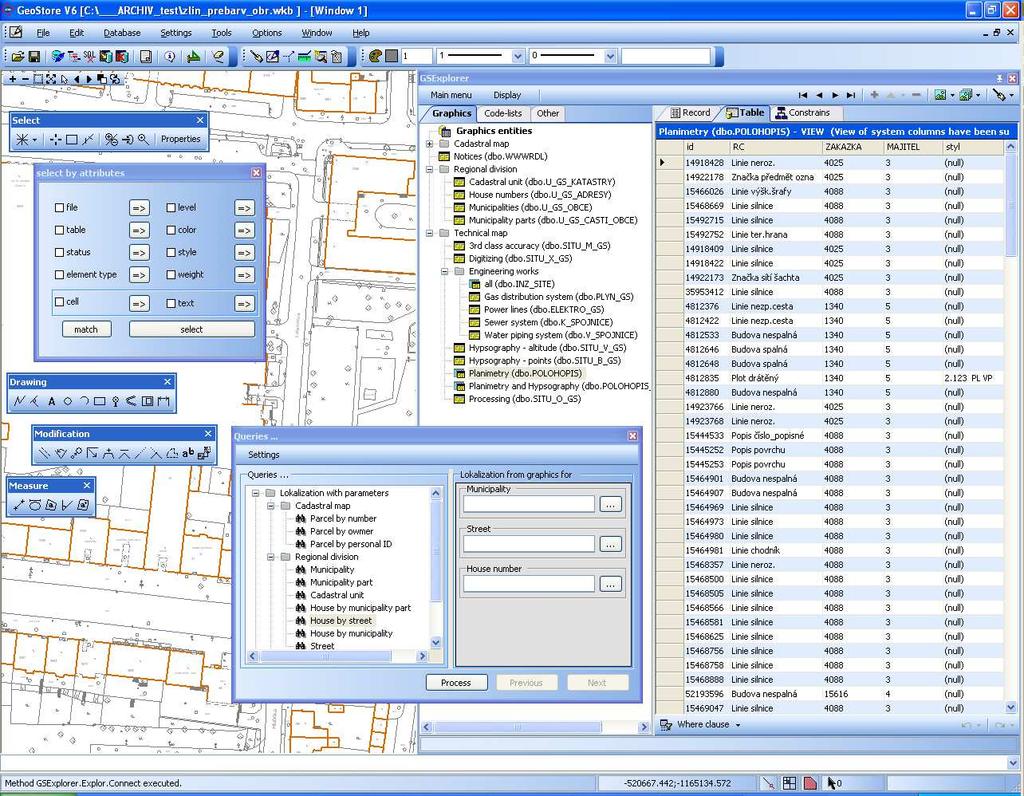Viewport: 1024px width, 796px height.
Task: Collapse 'Lokalization with parameters' query node
Action: tap(255, 493)
